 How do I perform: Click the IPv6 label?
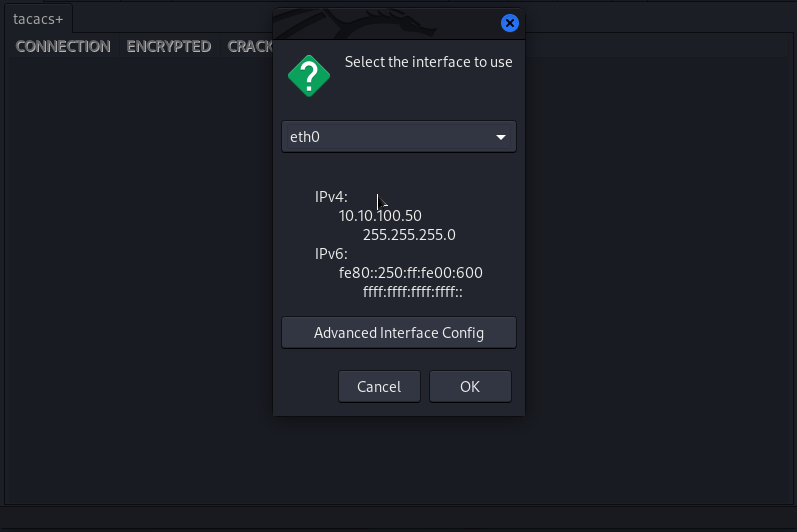[x=331, y=254]
